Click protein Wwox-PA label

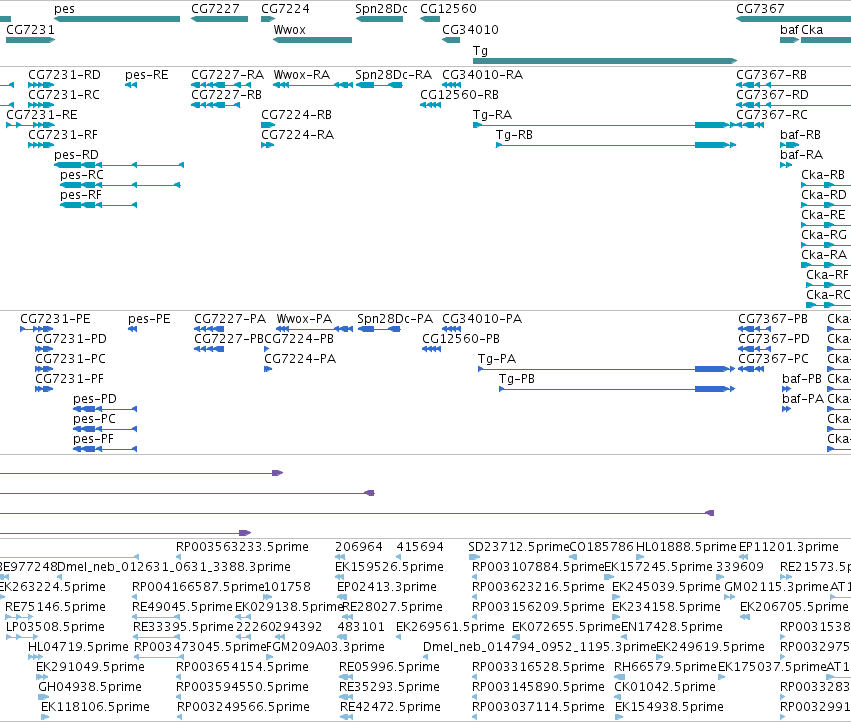[304, 319]
